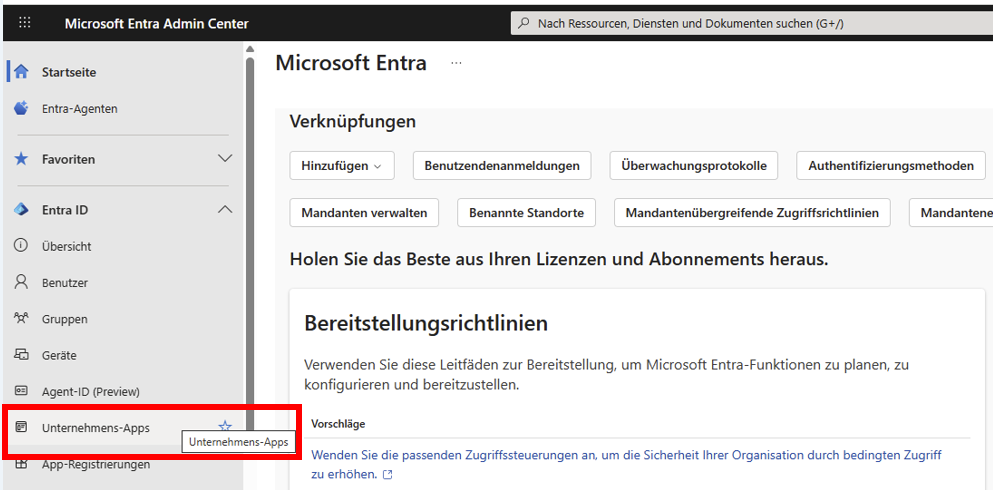Click the Benannte Standorte button
Image resolution: width=993 pixels, height=490 pixels.
526,213
